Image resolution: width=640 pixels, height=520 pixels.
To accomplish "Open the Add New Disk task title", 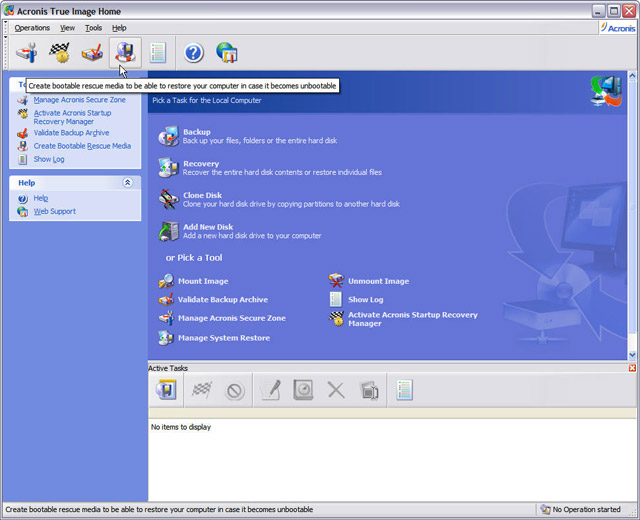I will [x=208, y=227].
